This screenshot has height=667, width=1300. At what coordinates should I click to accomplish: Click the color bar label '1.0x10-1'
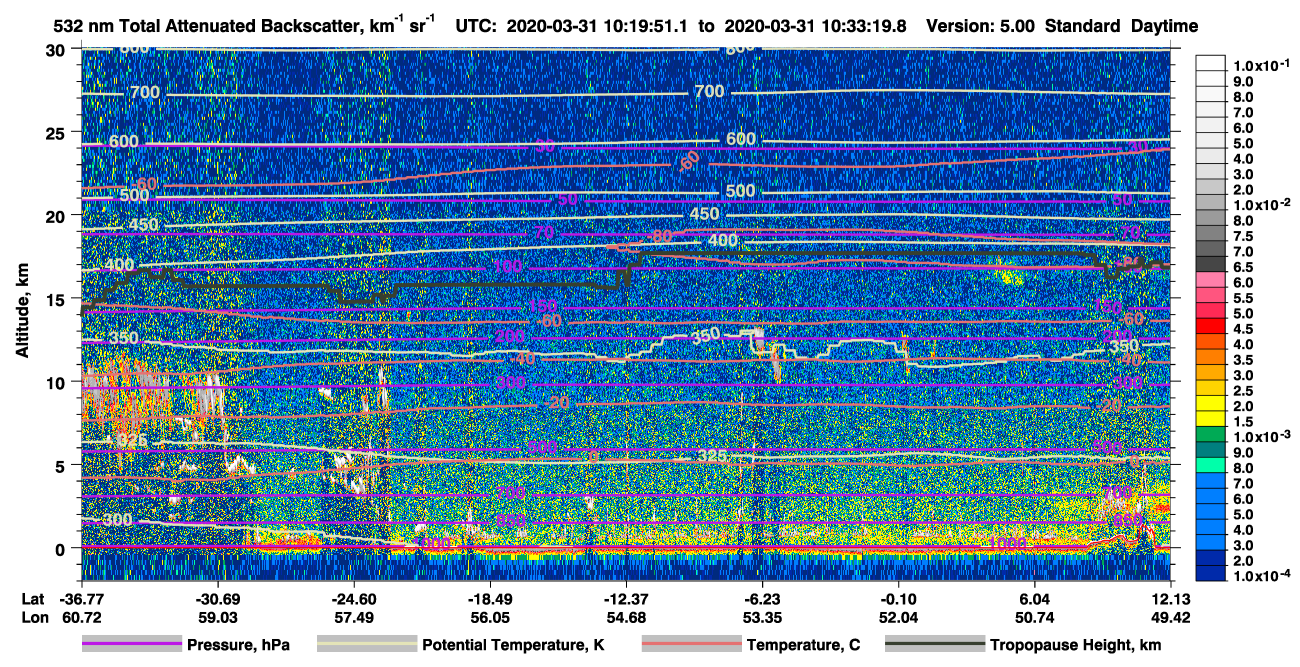pyautogui.click(x=1264, y=66)
